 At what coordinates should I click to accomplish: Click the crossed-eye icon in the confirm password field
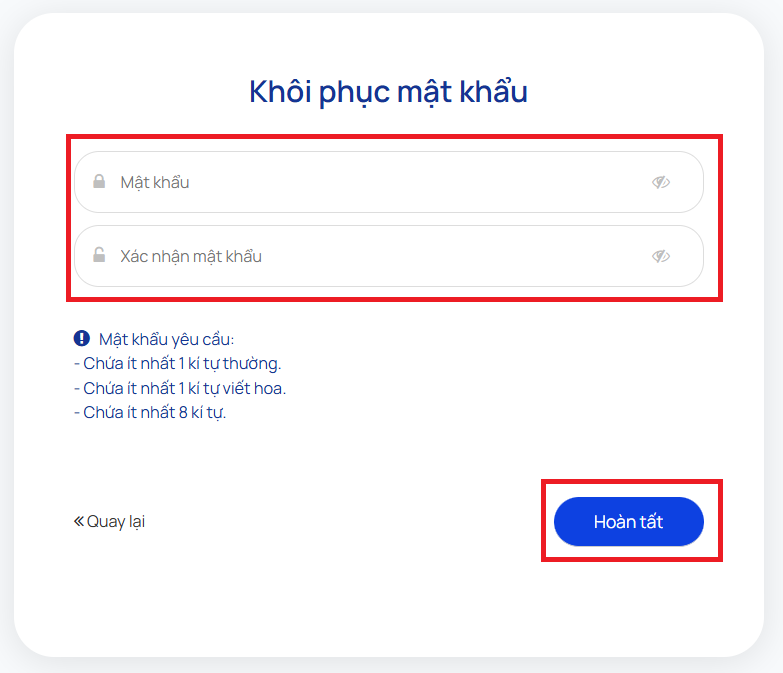661,256
